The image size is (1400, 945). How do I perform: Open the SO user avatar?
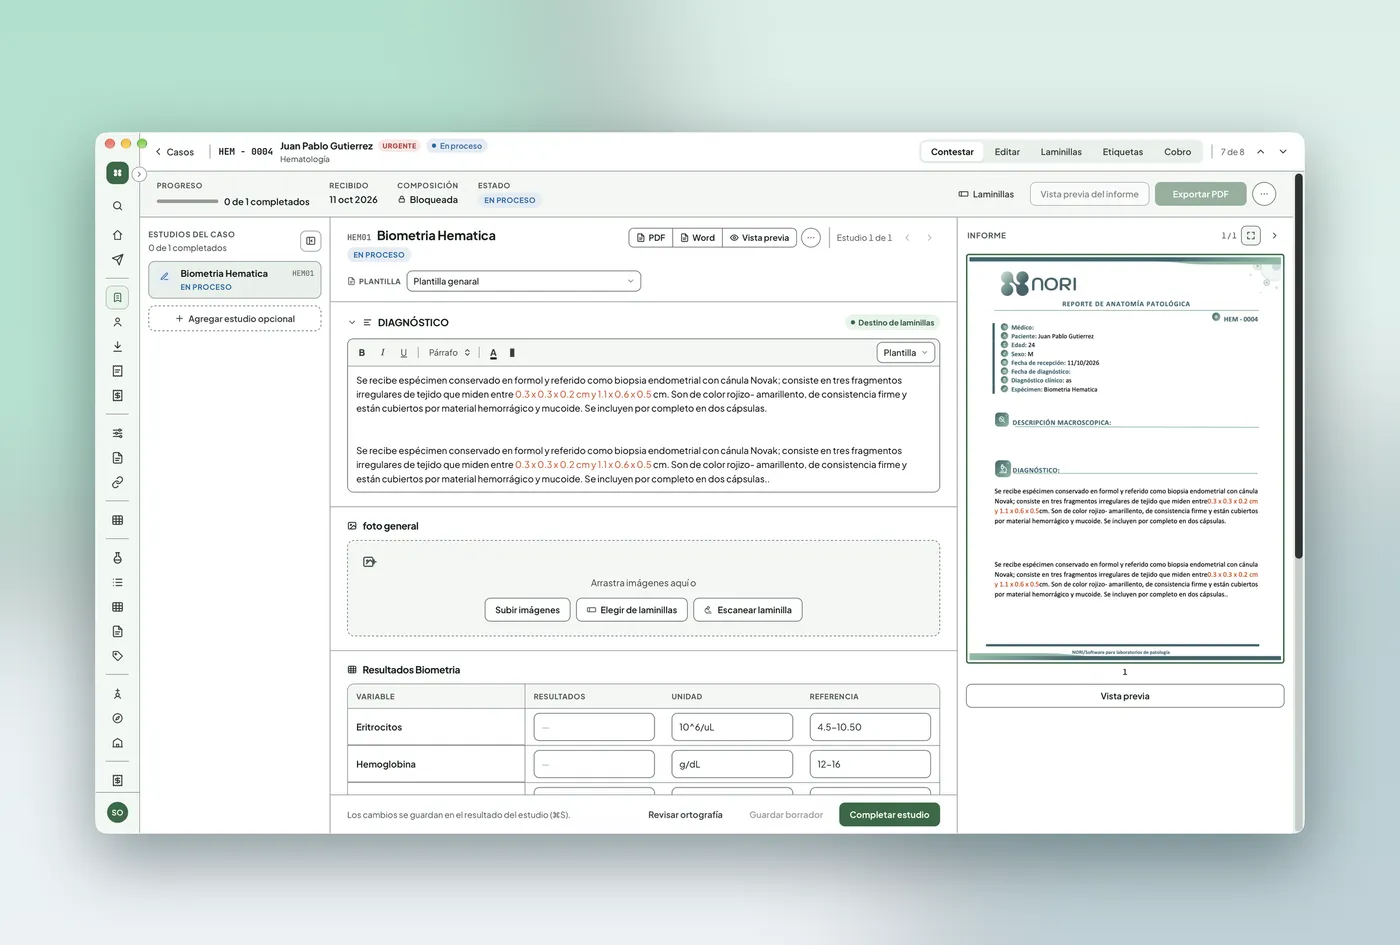tap(117, 812)
